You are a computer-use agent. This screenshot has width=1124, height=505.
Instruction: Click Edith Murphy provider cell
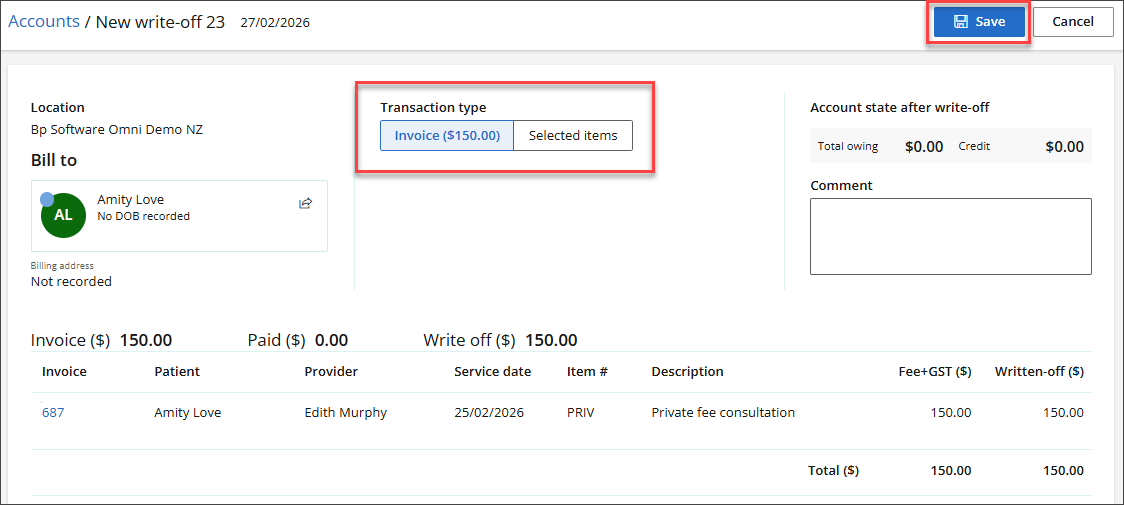click(x=347, y=412)
